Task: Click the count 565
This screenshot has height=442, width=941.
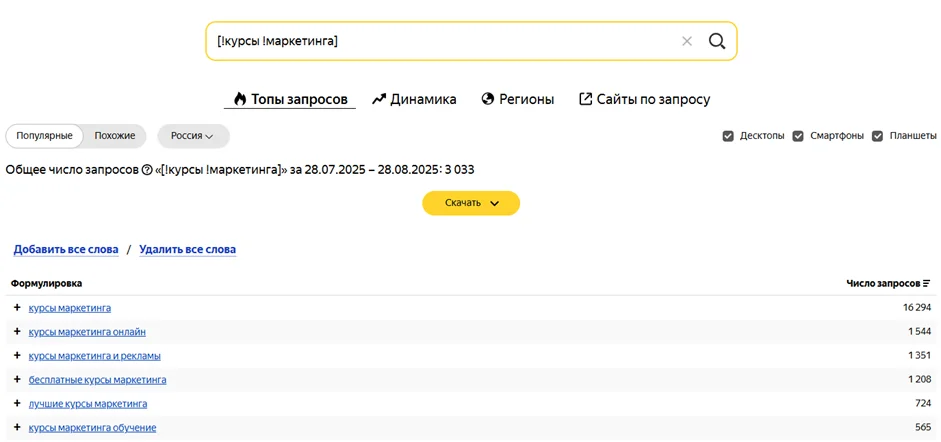Action: [x=924, y=428]
